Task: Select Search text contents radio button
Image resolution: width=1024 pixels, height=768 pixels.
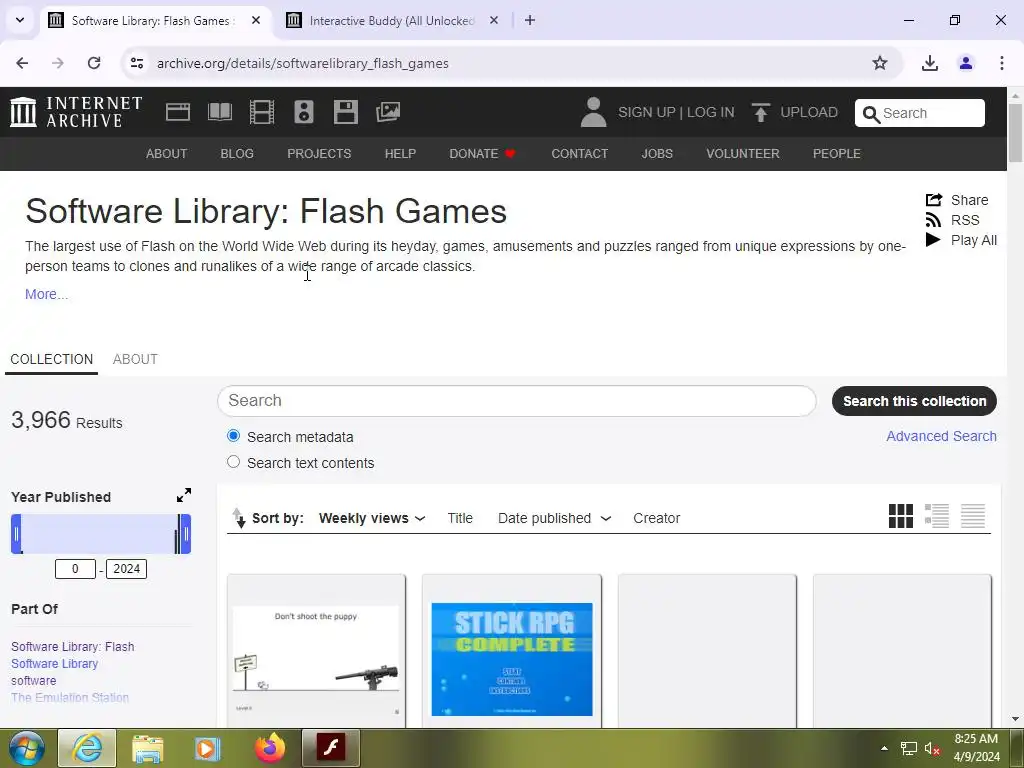Action: (x=233, y=462)
